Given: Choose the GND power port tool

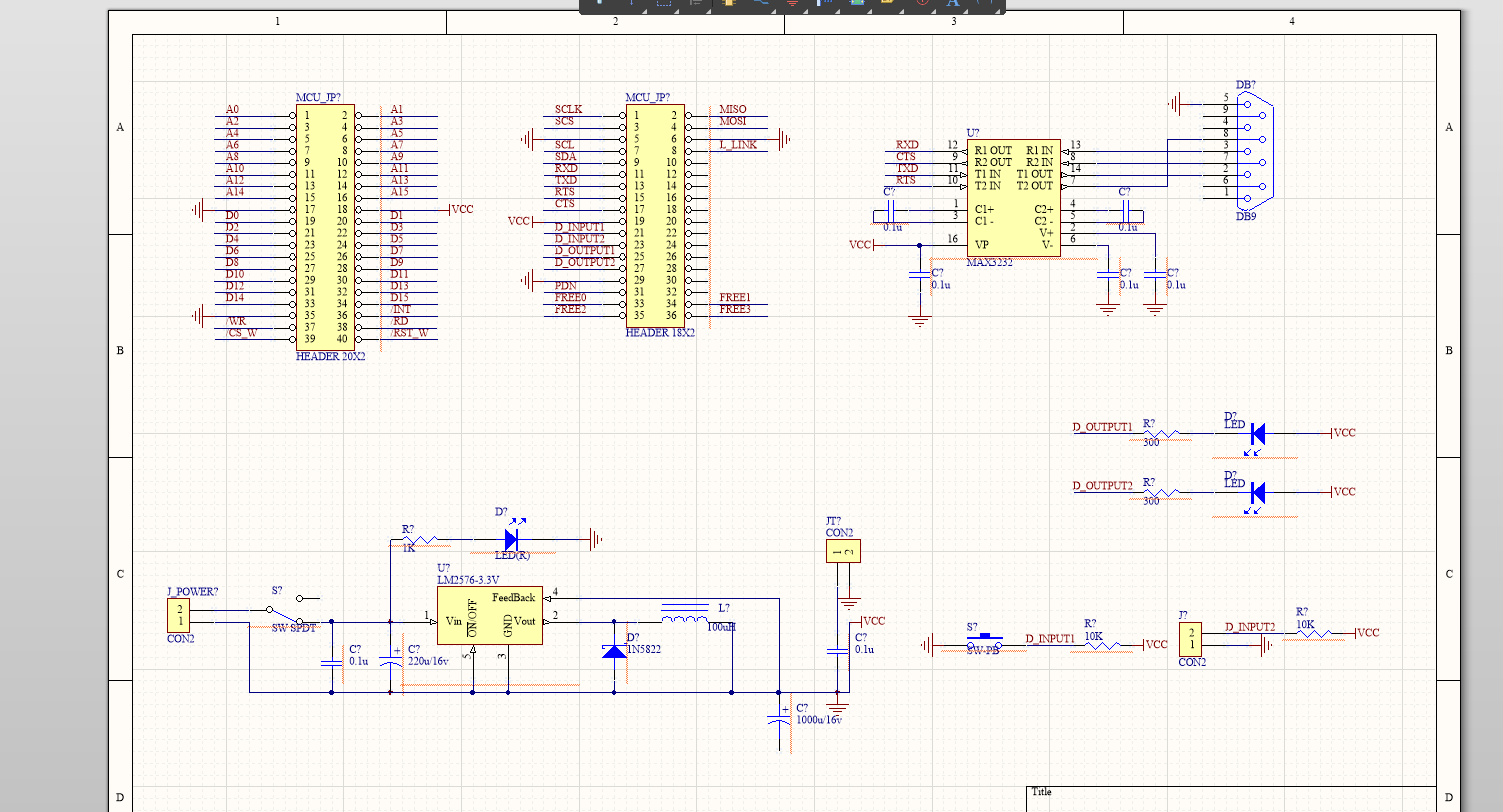Looking at the screenshot, I should tap(792, 3).
